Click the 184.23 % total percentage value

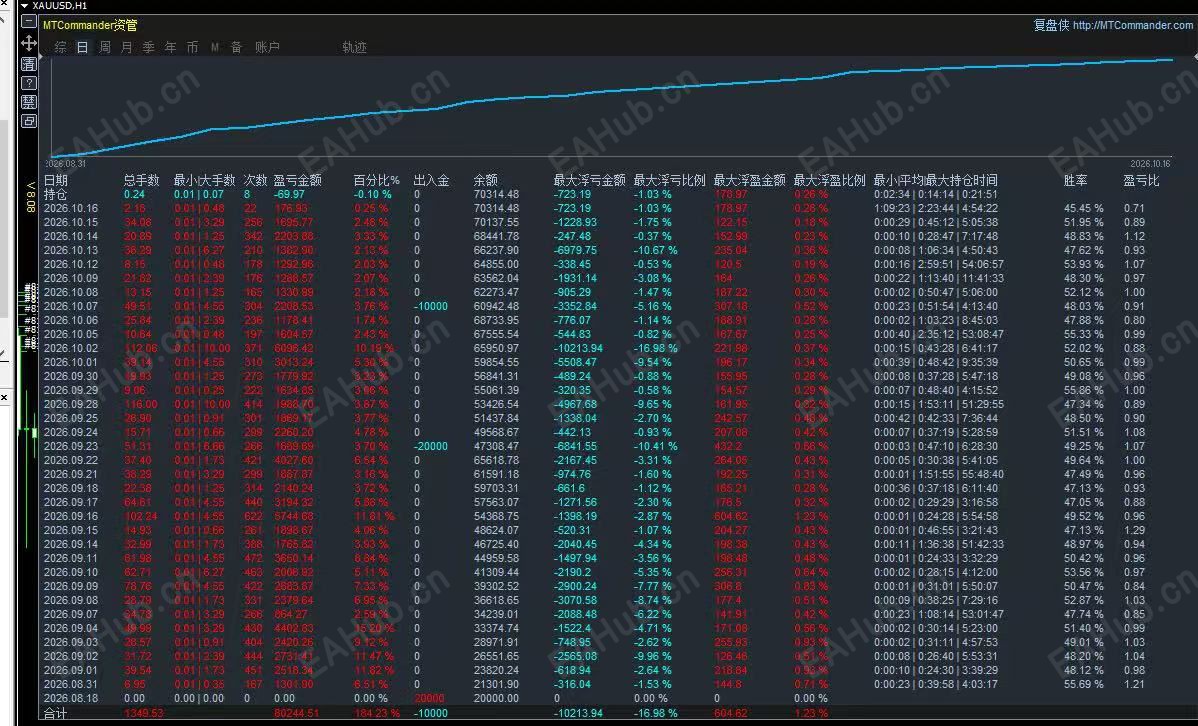coord(377,713)
